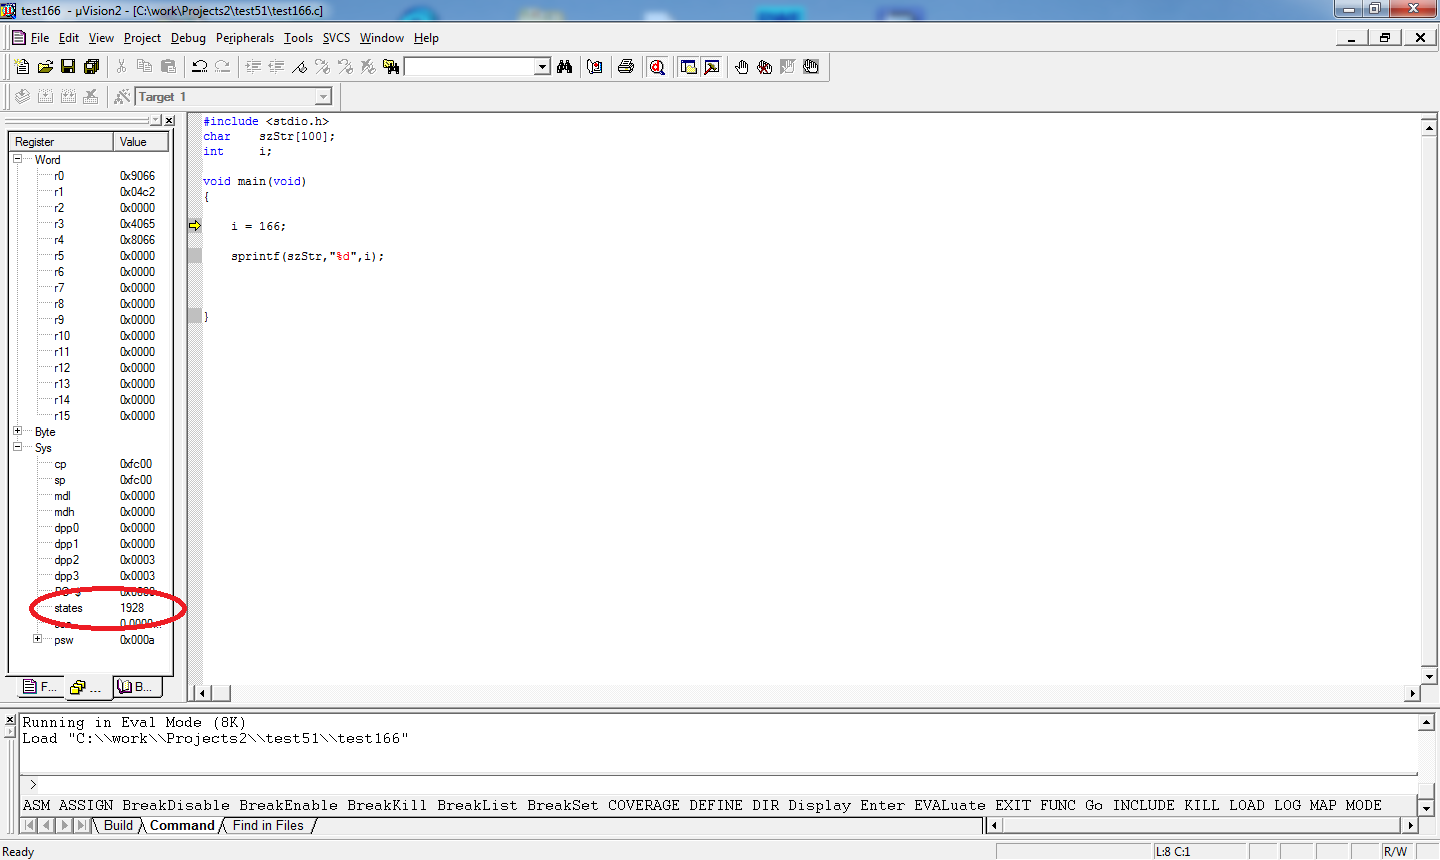Click the Find in Files icon
Image resolution: width=1440 pixels, height=860 pixels.
coord(391,67)
